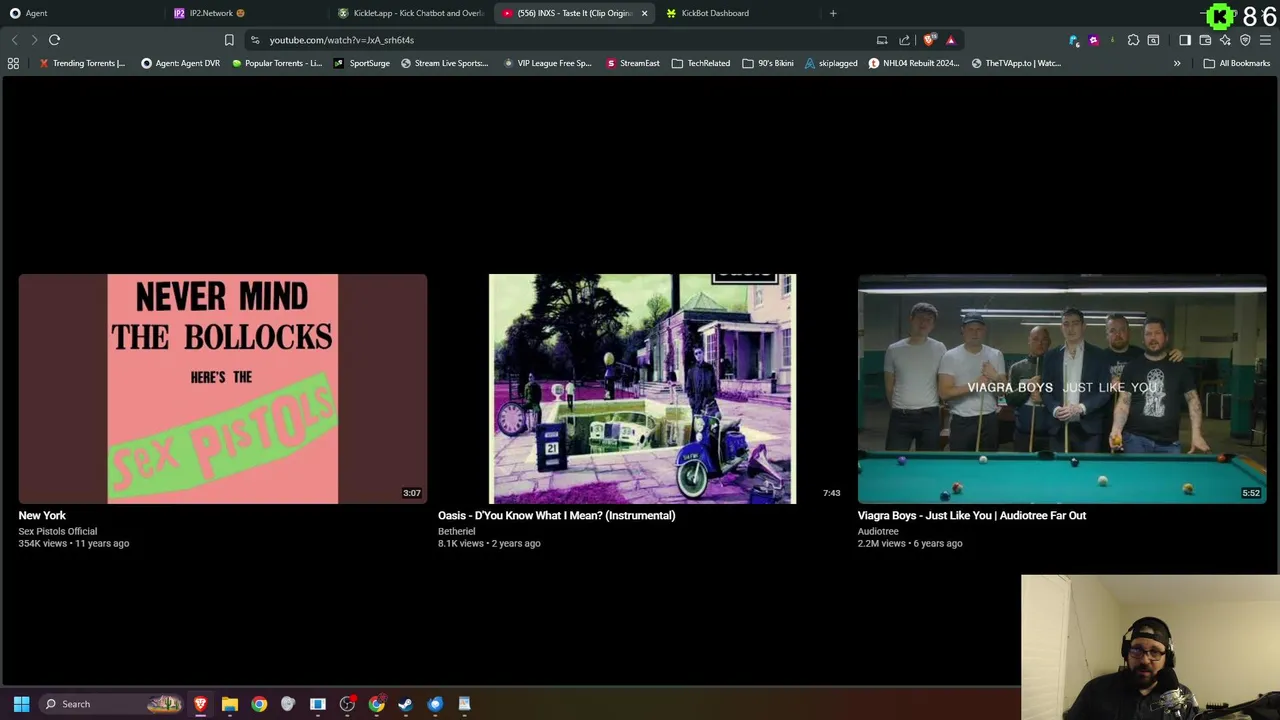This screenshot has height=720, width=1280.
Task: Open the Stream Live Sports bookmark
Action: coord(445,63)
